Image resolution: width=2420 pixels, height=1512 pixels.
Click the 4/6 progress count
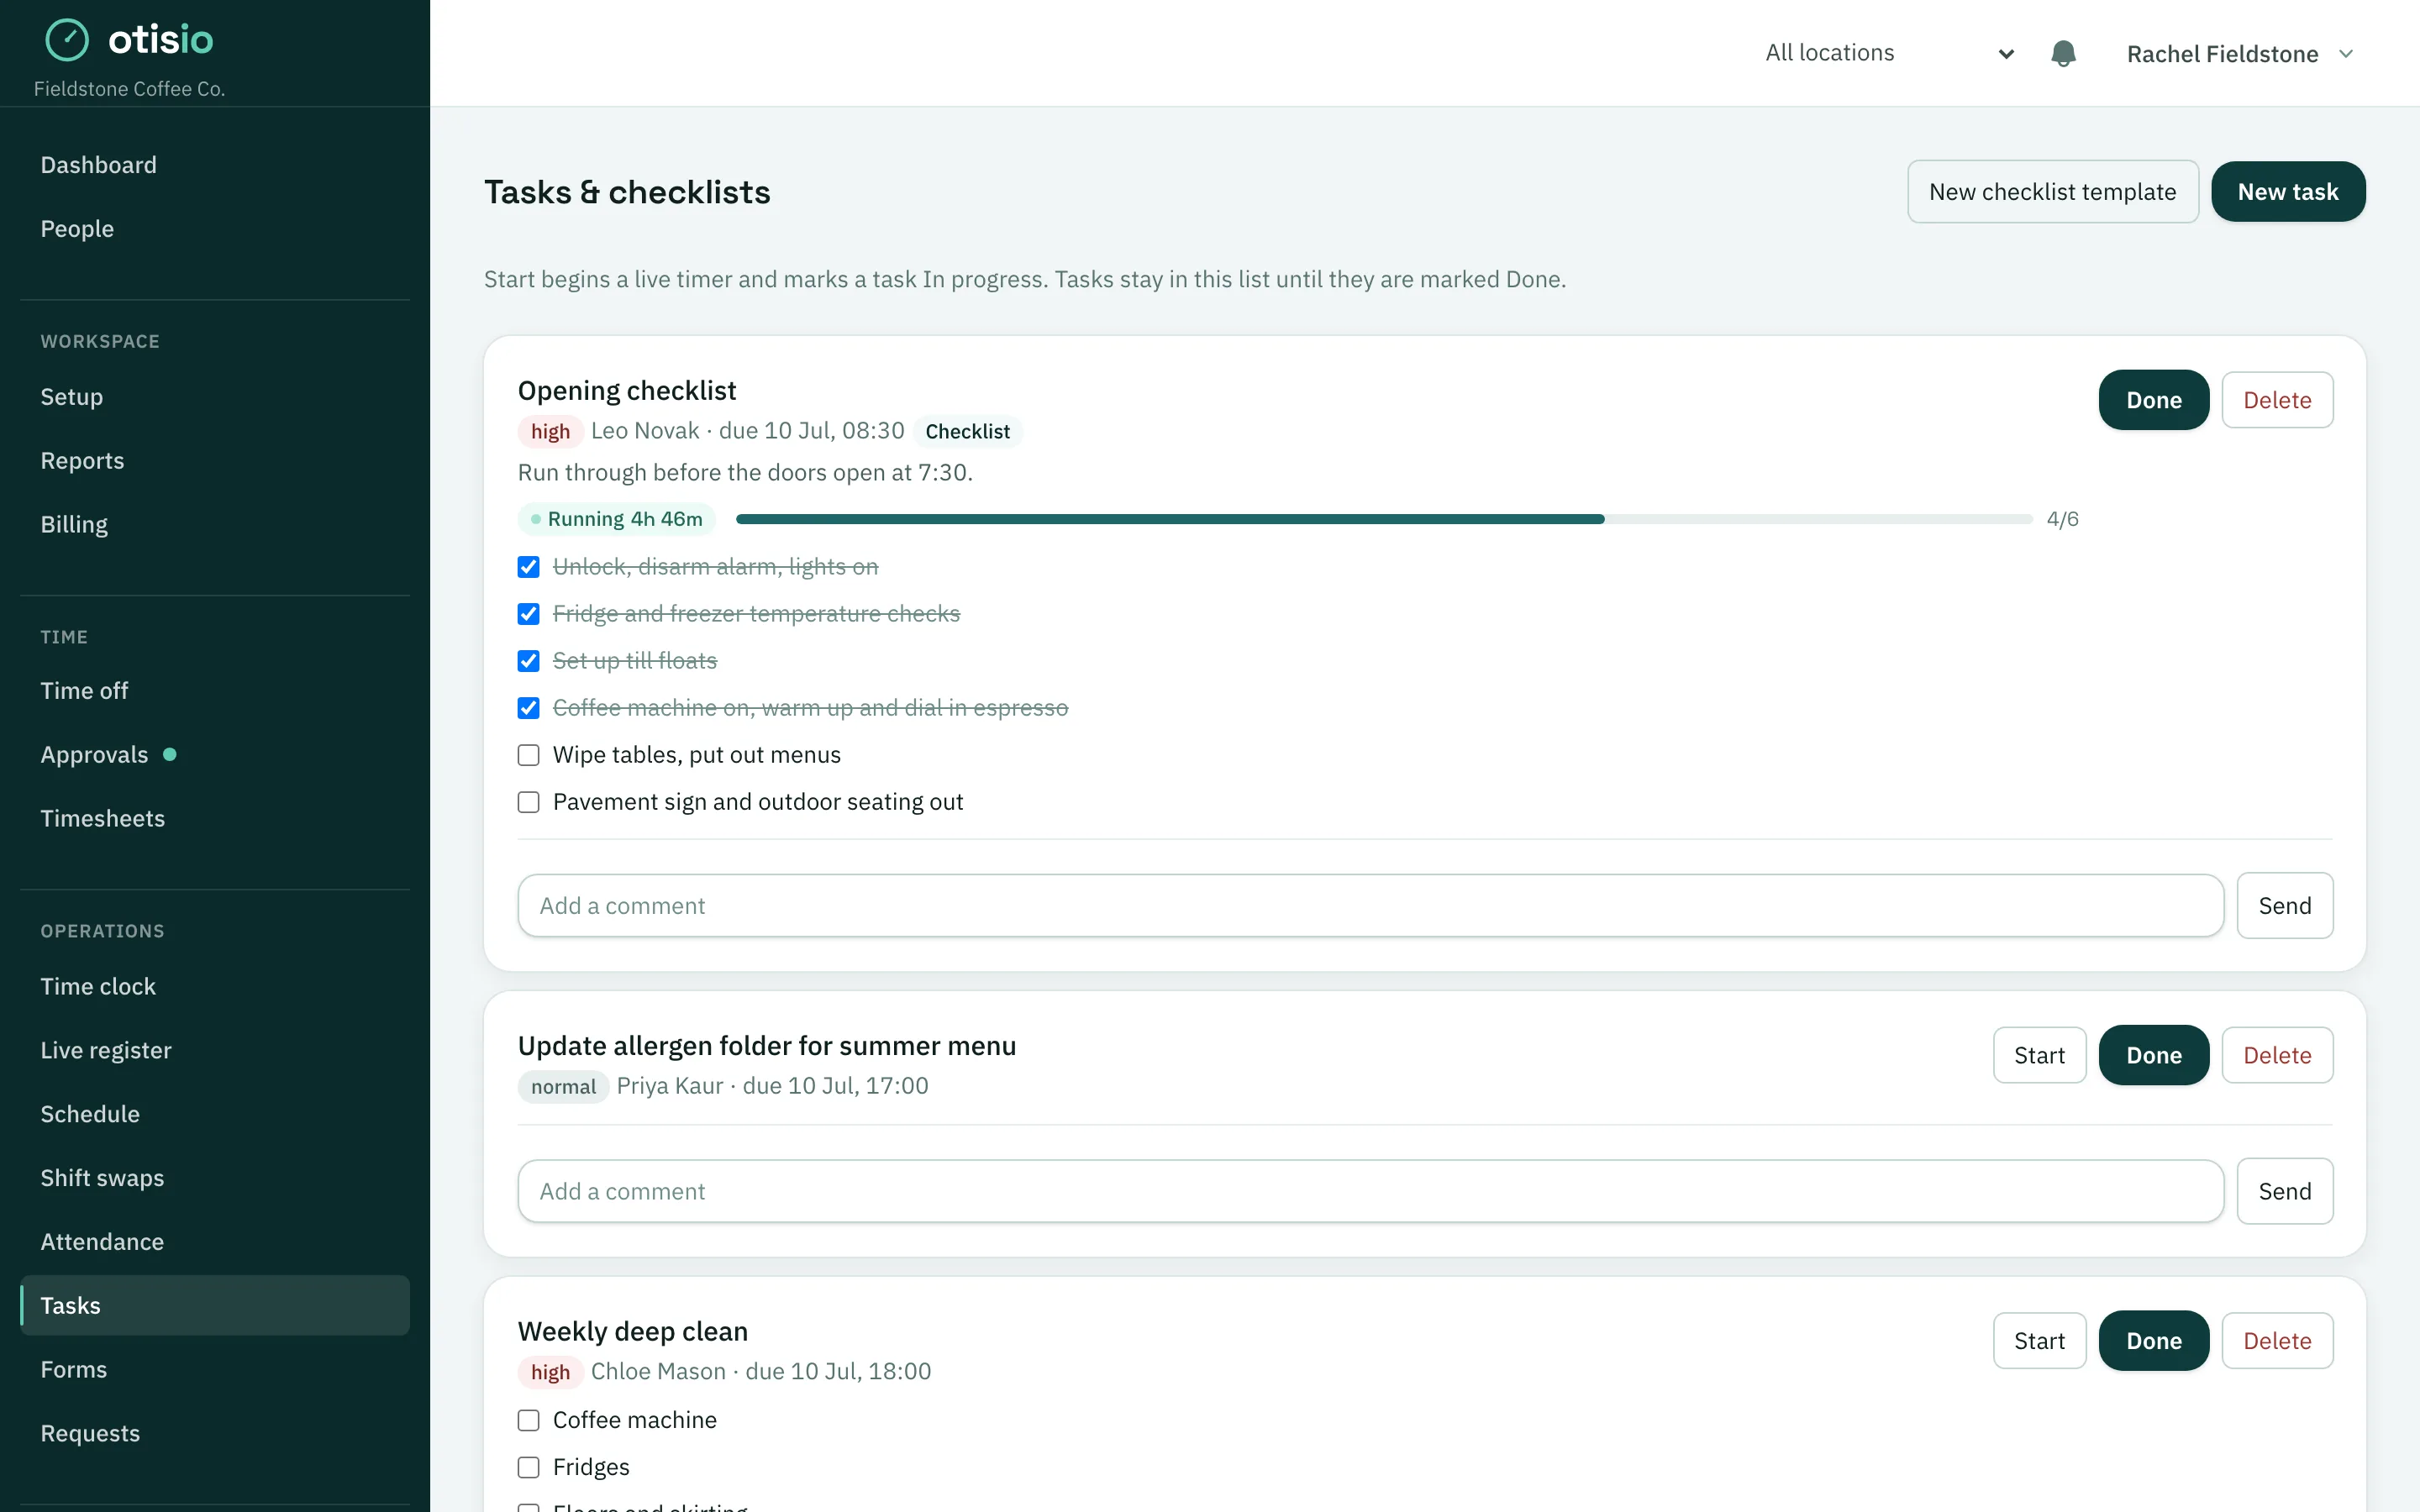tap(2062, 519)
